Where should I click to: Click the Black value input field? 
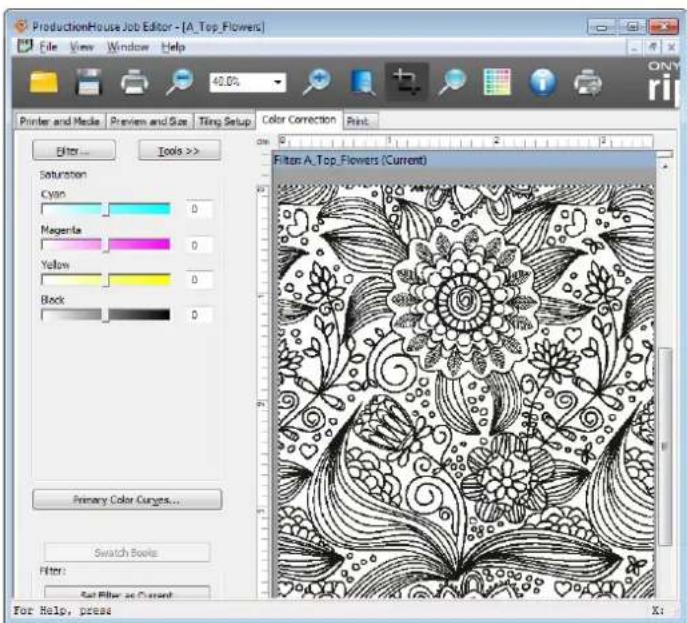click(x=199, y=315)
